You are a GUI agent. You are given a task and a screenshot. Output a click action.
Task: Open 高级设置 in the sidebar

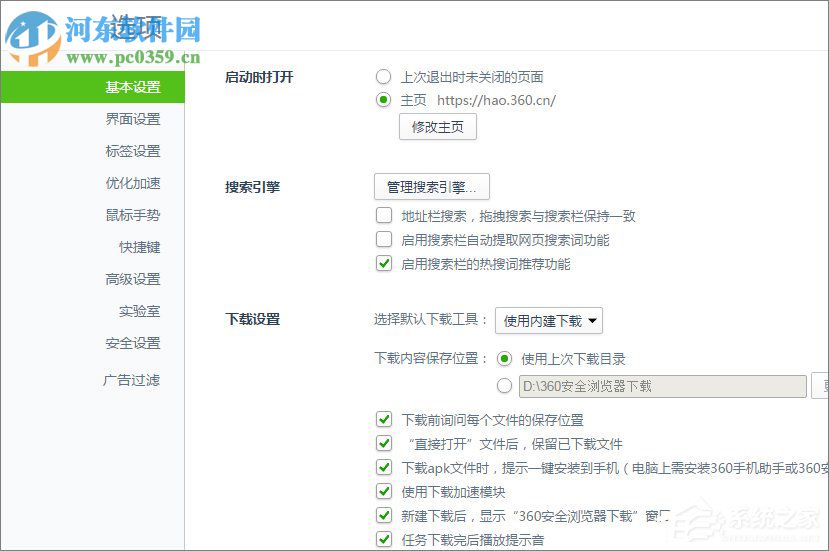(133, 279)
